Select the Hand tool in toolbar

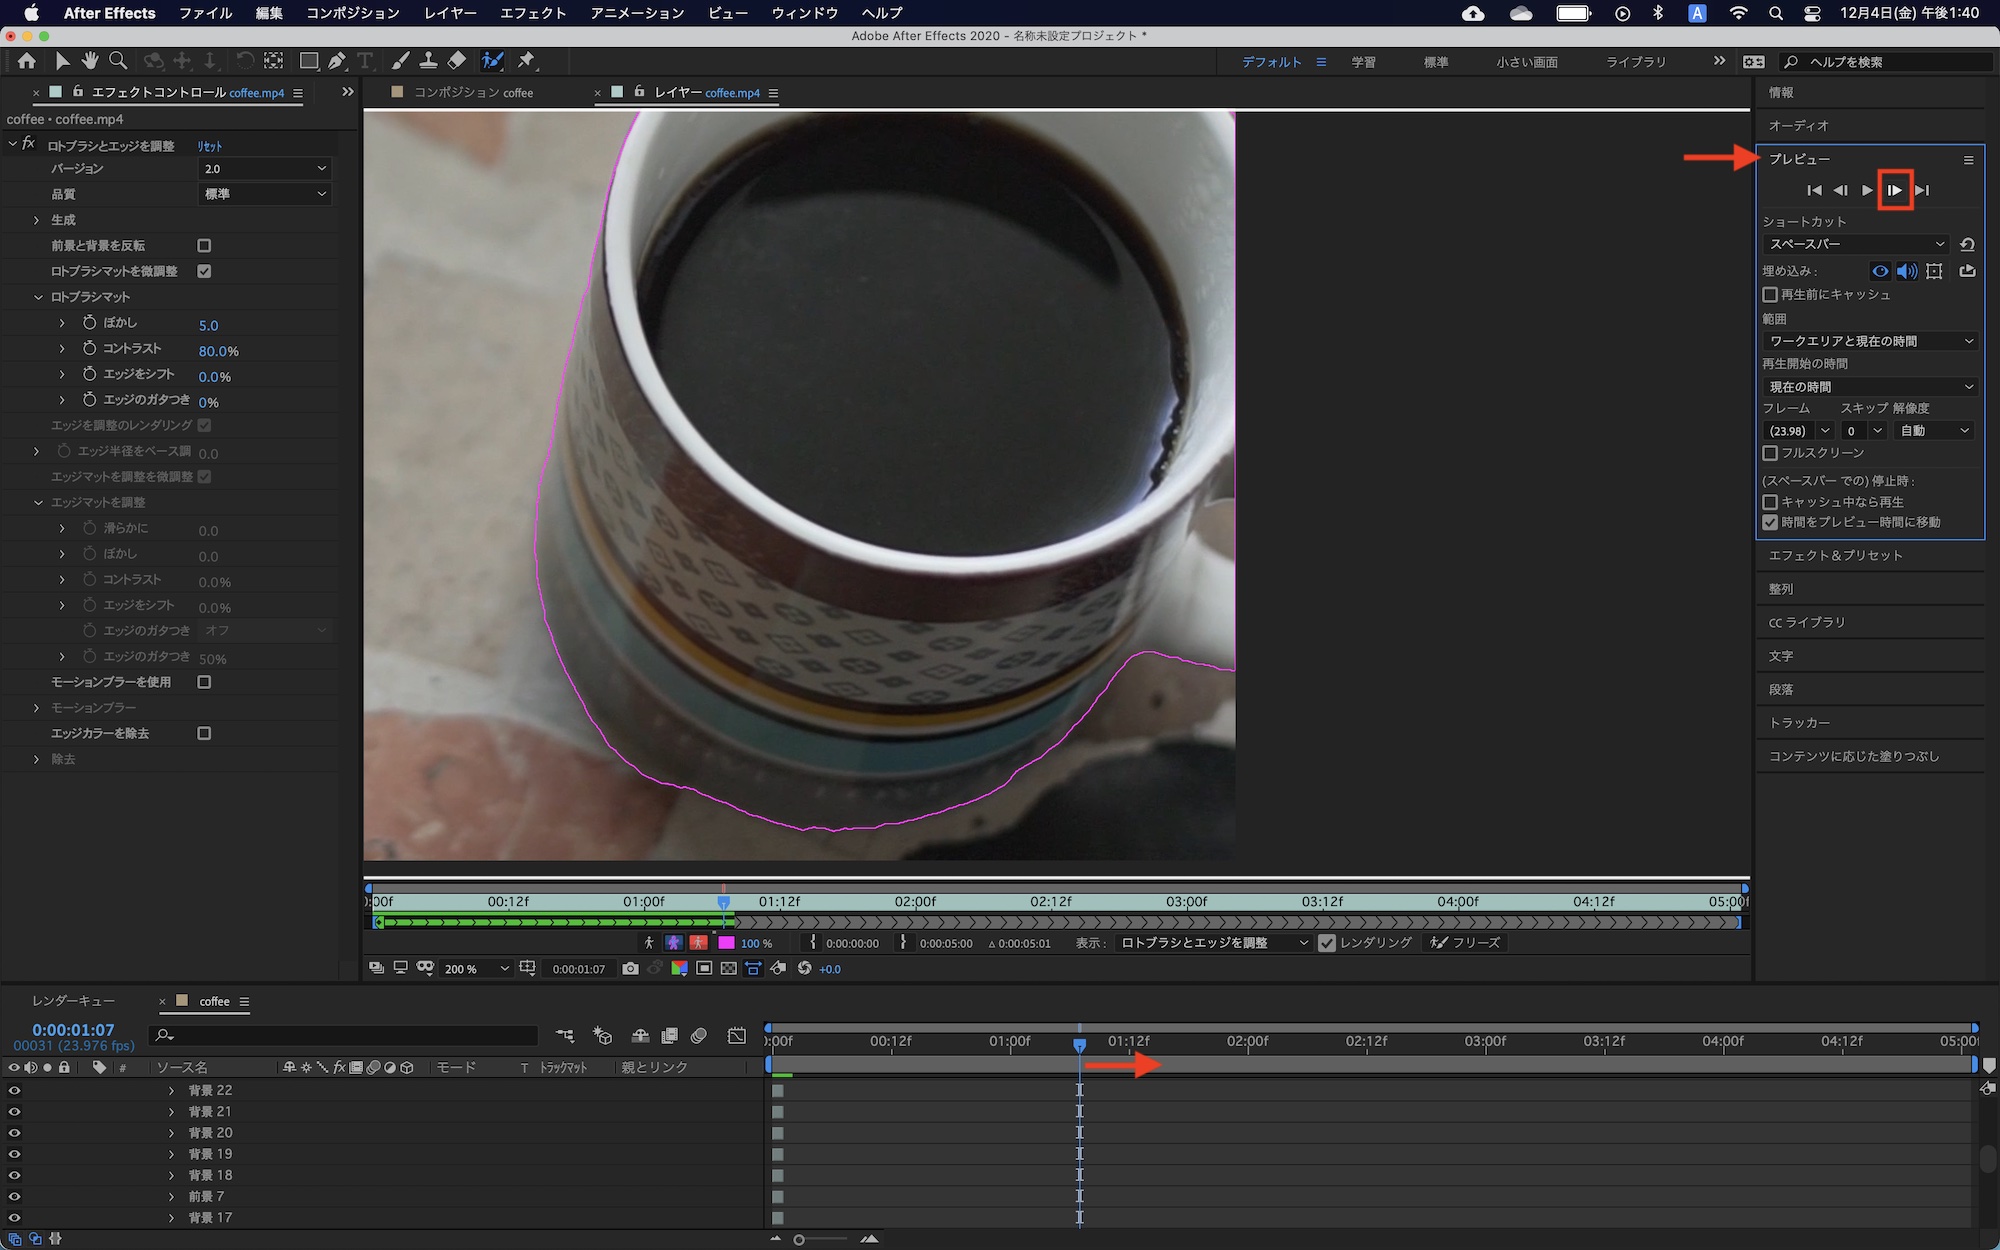pyautogui.click(x=90, y=61)
